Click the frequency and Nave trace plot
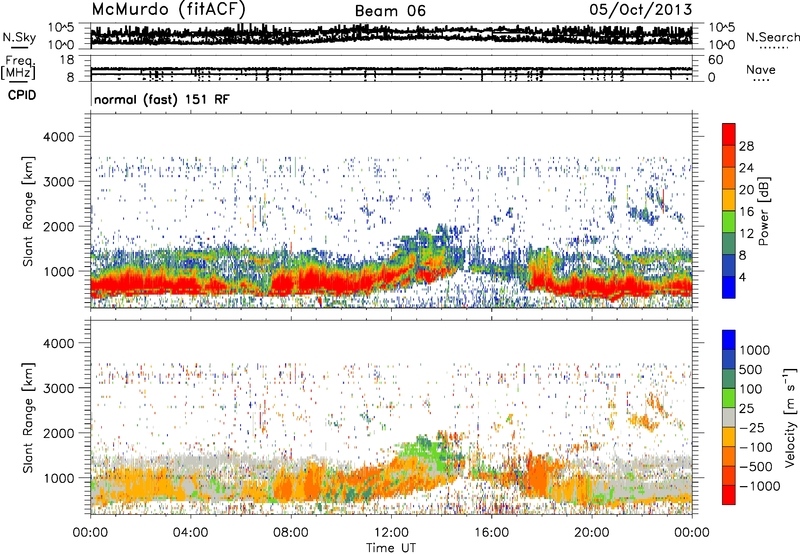The height and width of the screenshot is (554, 800). pos(391,68)
